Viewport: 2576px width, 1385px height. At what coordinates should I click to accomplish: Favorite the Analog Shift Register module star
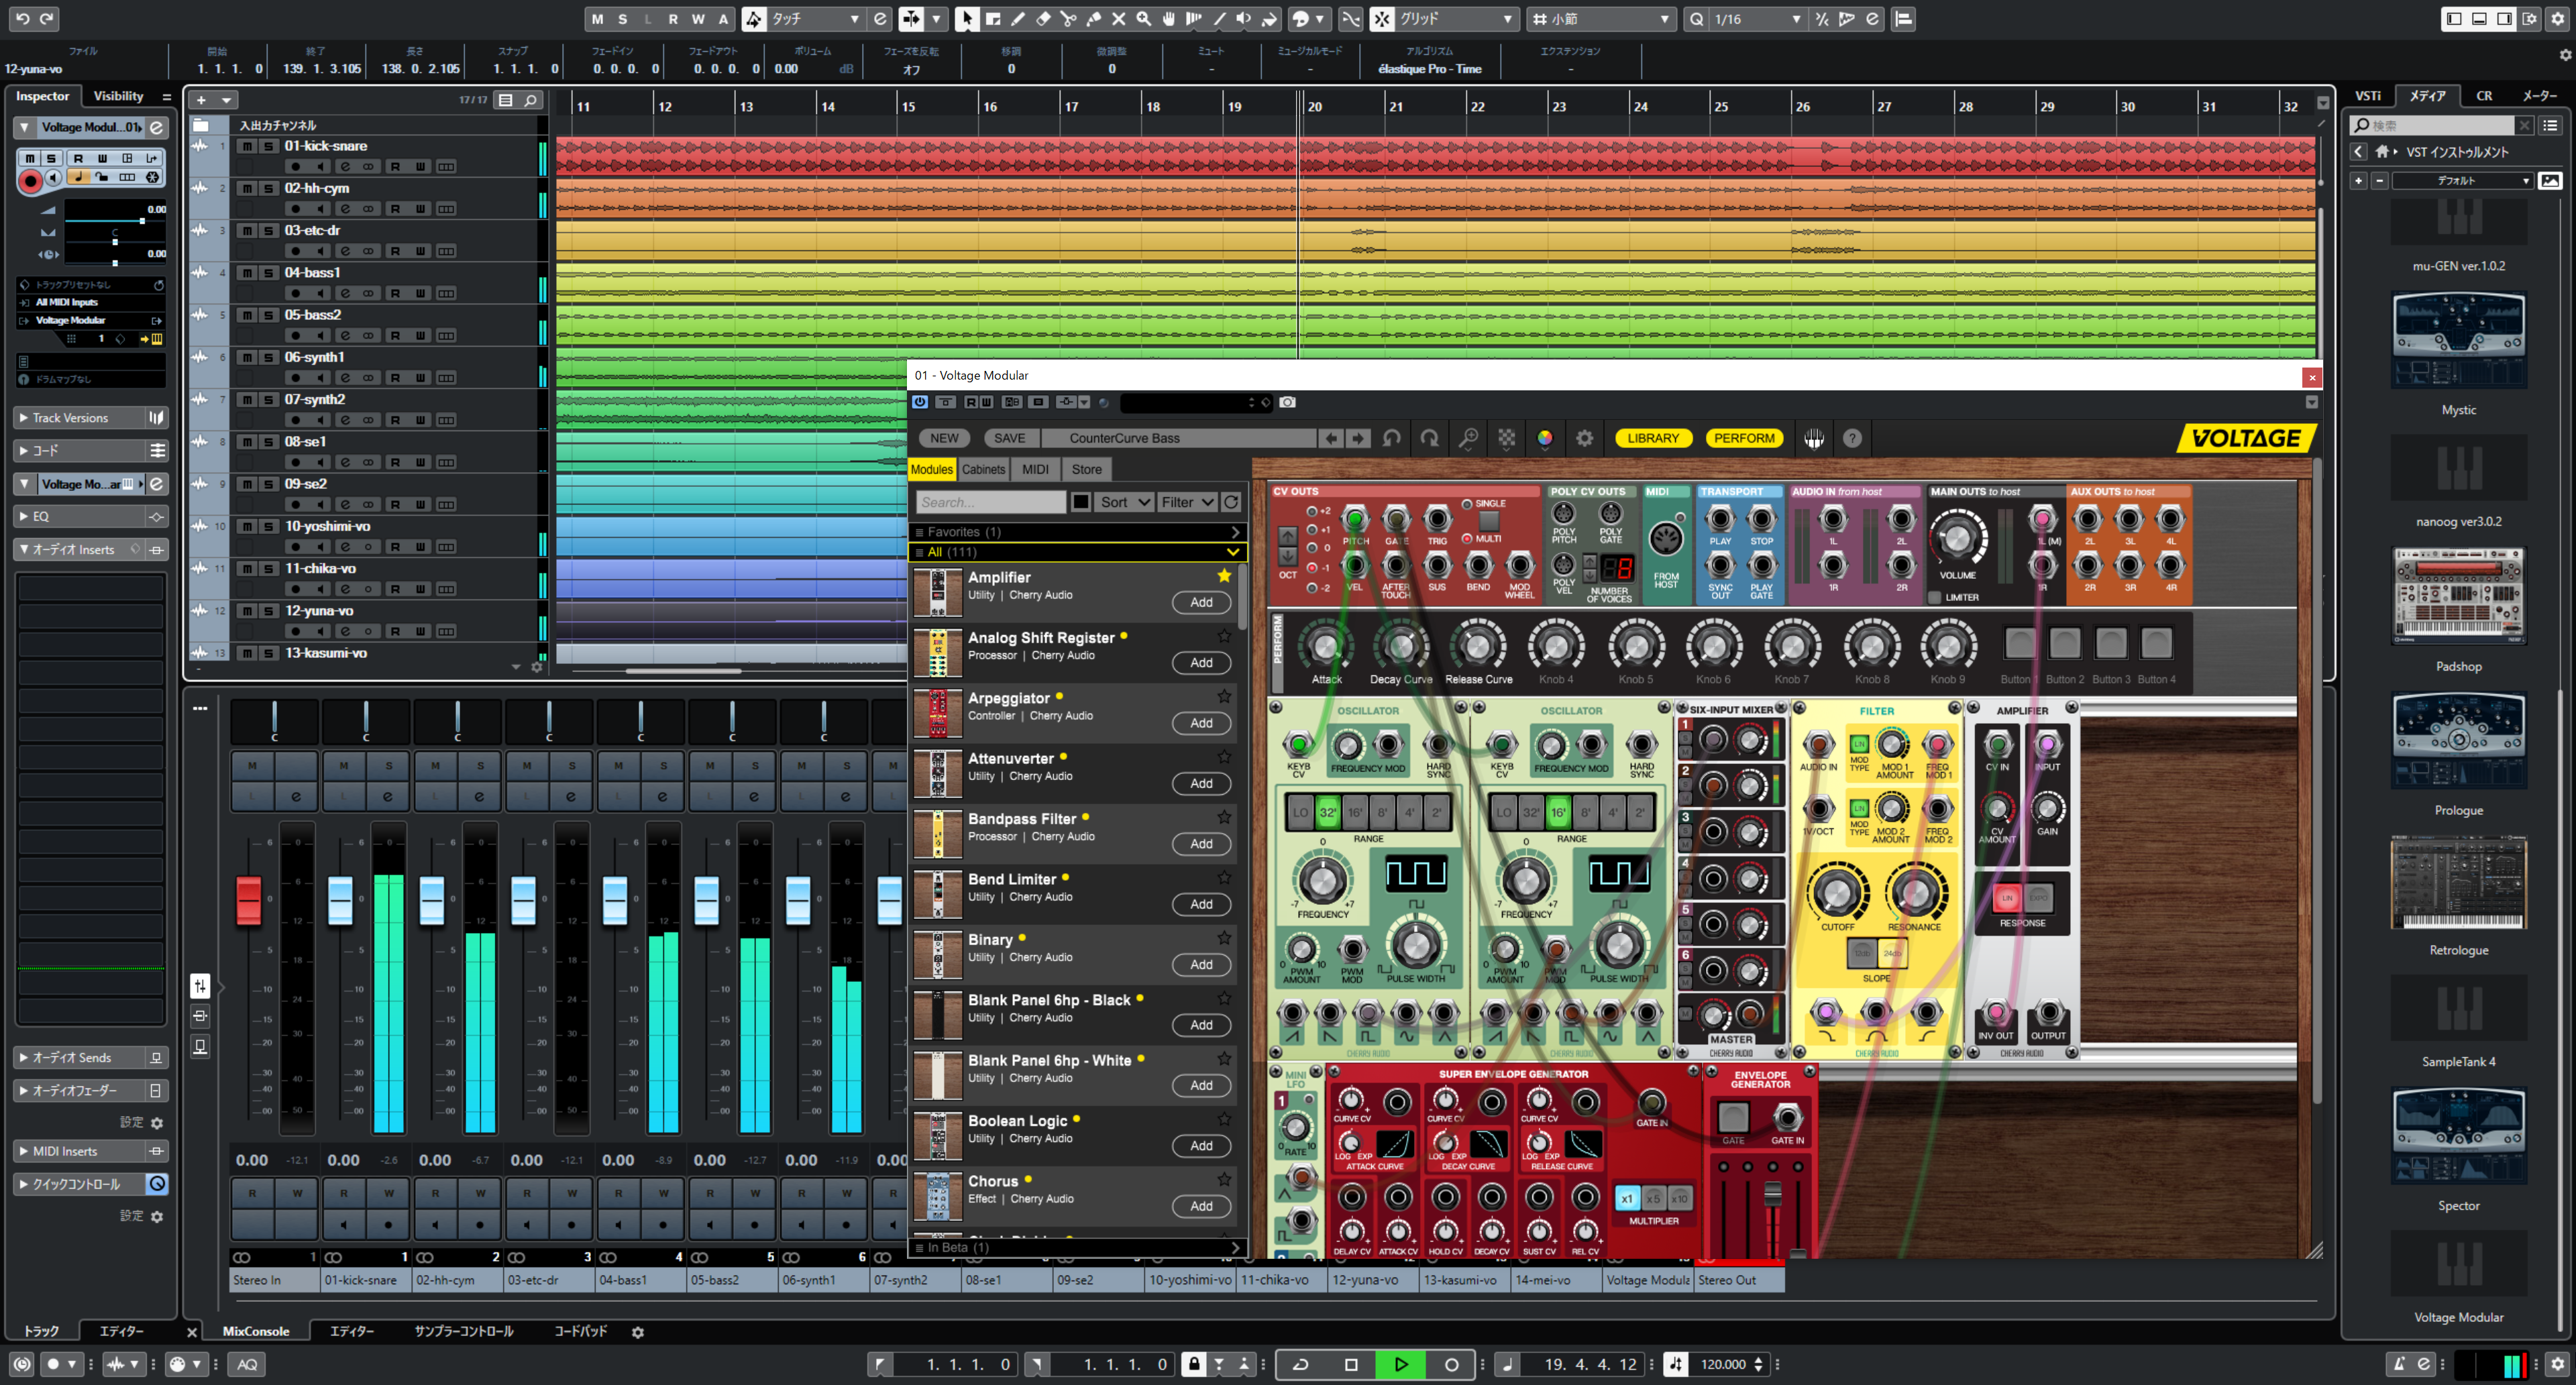click(x=1224, y=636)
